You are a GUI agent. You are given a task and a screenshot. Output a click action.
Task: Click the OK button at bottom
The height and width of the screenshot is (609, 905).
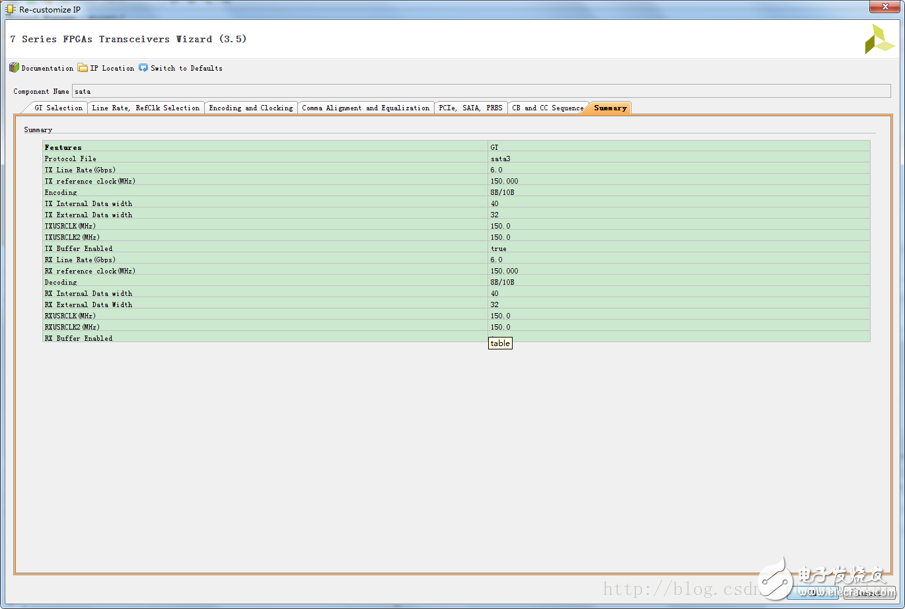(812, 592)
